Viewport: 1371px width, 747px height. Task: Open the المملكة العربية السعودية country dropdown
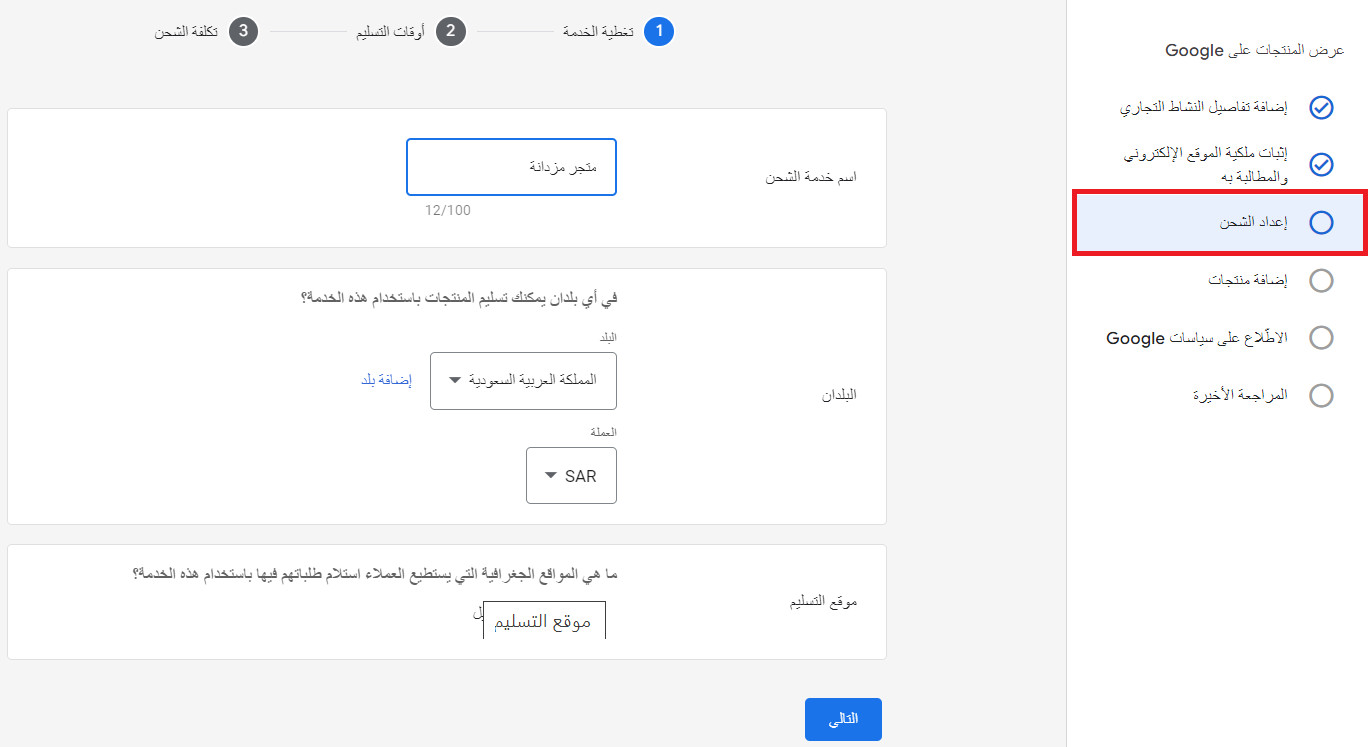523,381
